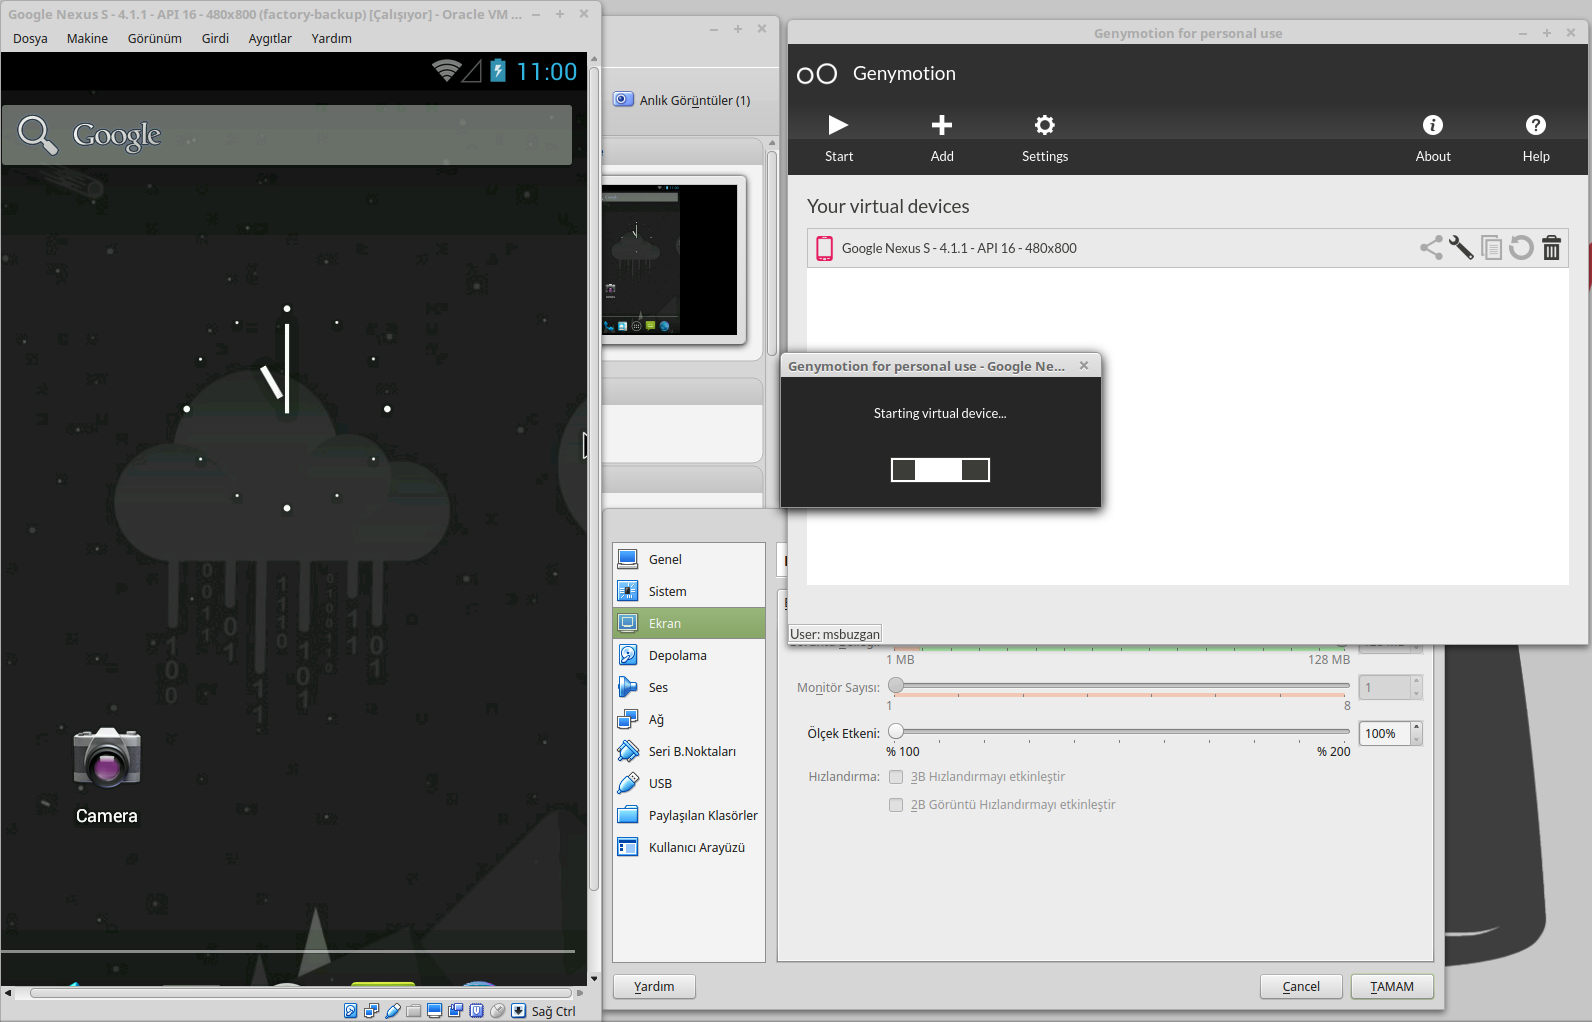Tap the analog clock widget
The image size is (1592, 1022).
pos(287,408)
